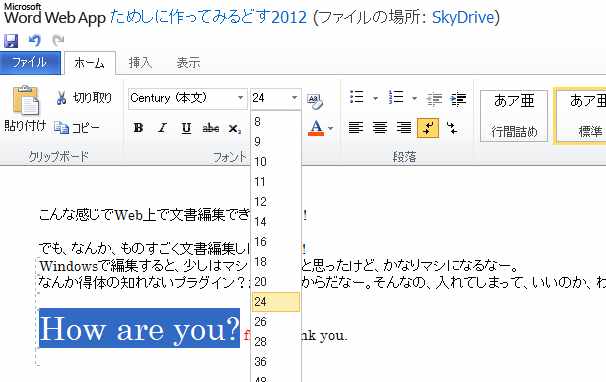Switch to the 挿入 tab
This screenshot has width=606, height=382.
tap(140, 63)
